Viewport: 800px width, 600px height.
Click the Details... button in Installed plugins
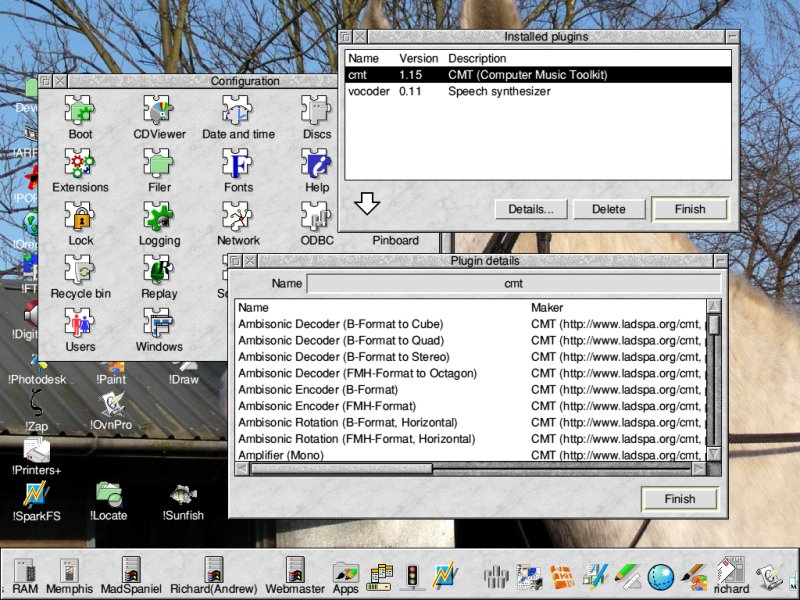coord(531,209)
